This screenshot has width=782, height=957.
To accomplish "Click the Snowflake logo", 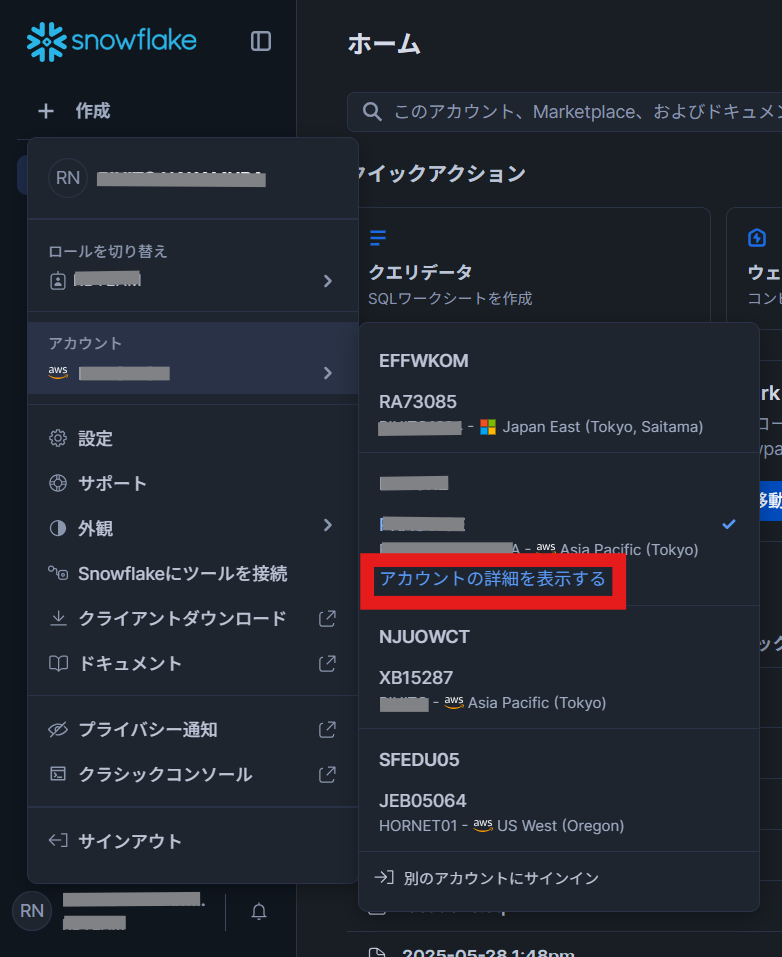I will [112, 42].
